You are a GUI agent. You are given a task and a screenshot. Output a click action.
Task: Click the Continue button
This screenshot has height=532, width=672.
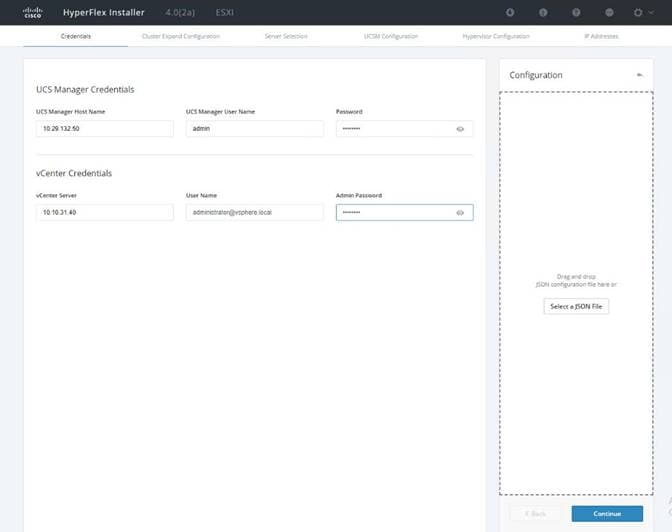(607, 514)
